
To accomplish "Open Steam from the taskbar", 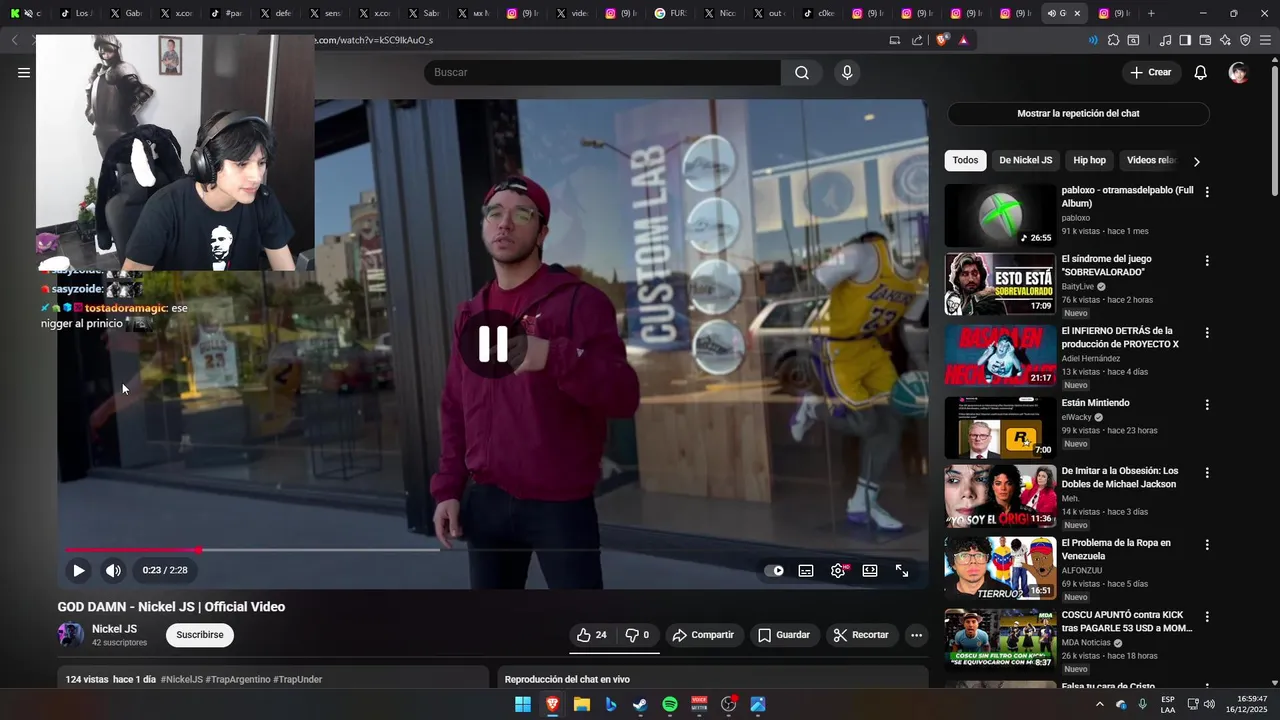I will (640, 704).
